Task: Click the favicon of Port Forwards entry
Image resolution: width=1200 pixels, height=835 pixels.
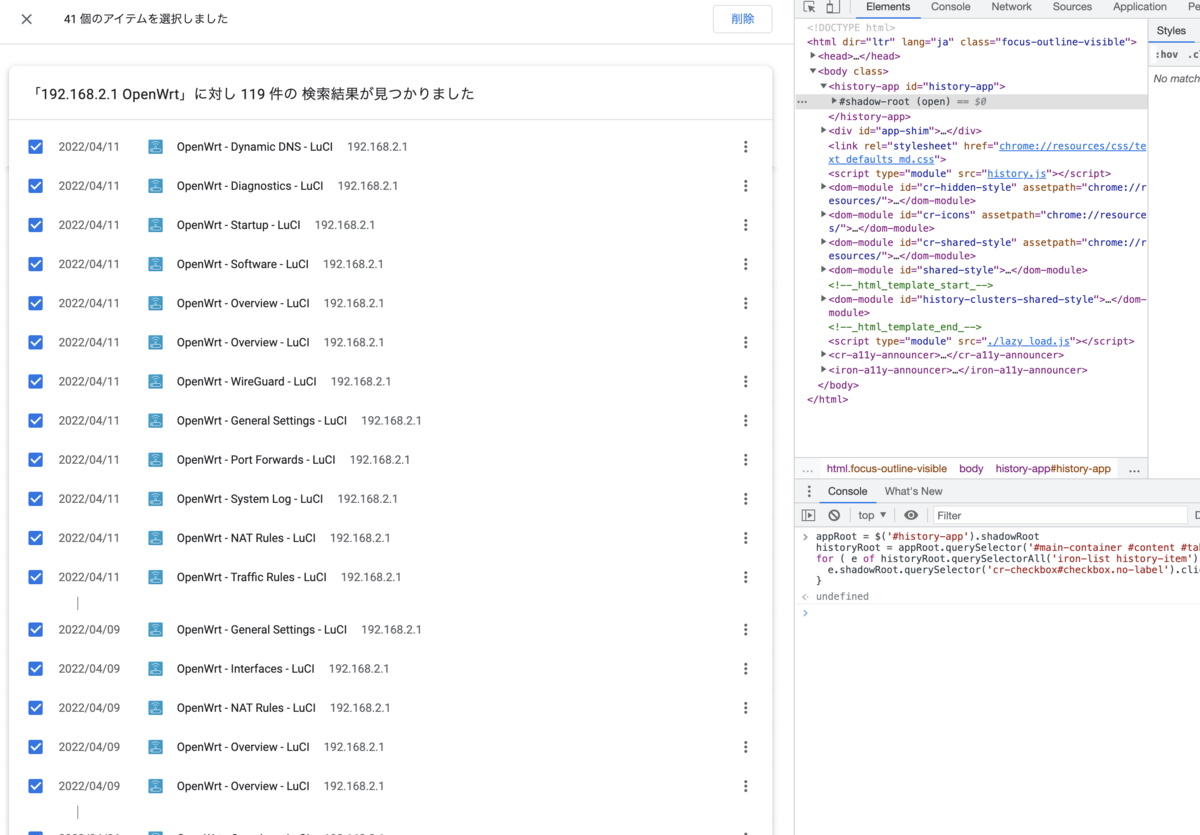Action: (x=156, y=460)
